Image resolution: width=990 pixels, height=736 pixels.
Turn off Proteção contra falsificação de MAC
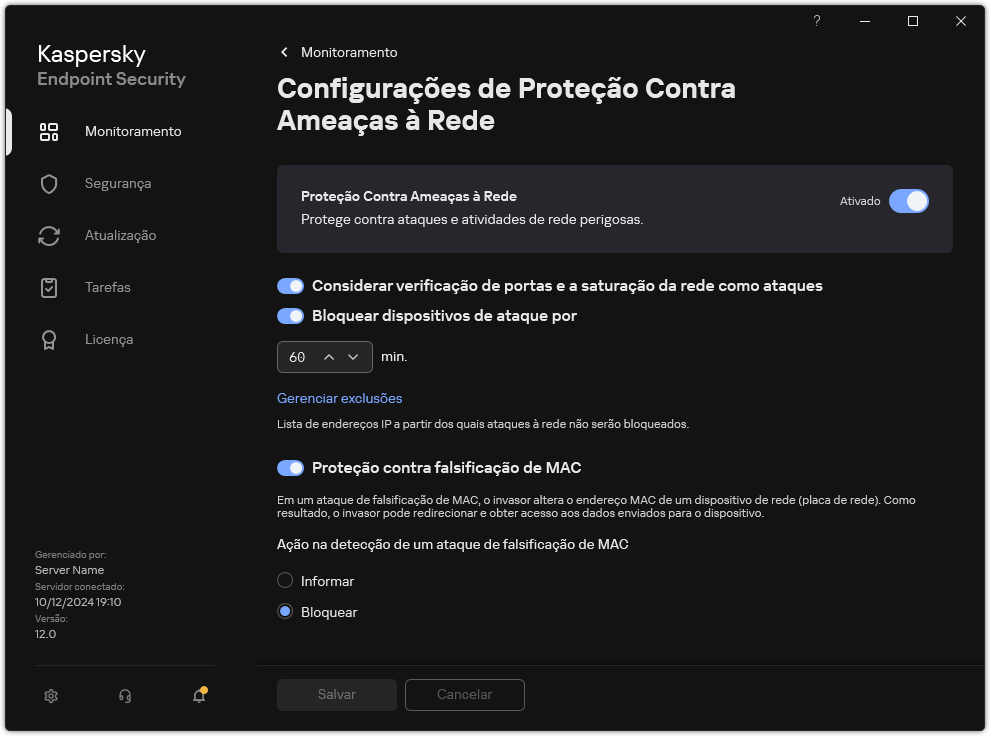pyautogui.click(x=291, y=467)
